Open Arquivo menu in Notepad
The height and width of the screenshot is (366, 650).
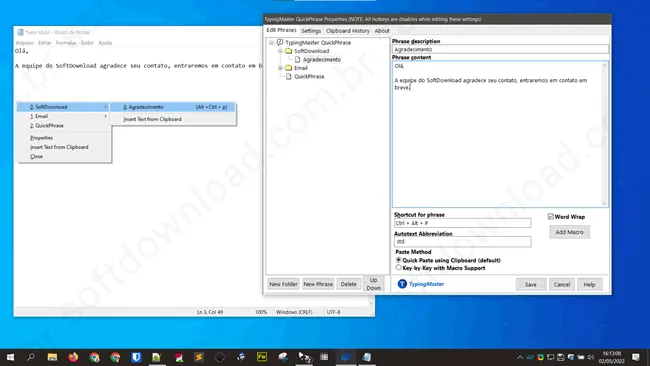[x=24, y=43]
